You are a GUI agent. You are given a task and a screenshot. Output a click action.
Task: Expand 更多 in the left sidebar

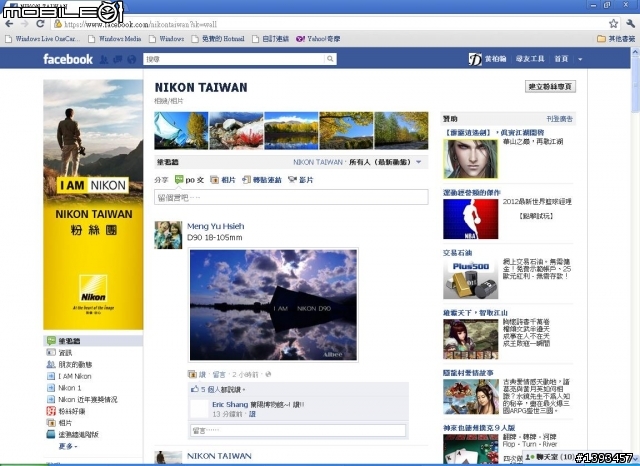coord(68,446)
